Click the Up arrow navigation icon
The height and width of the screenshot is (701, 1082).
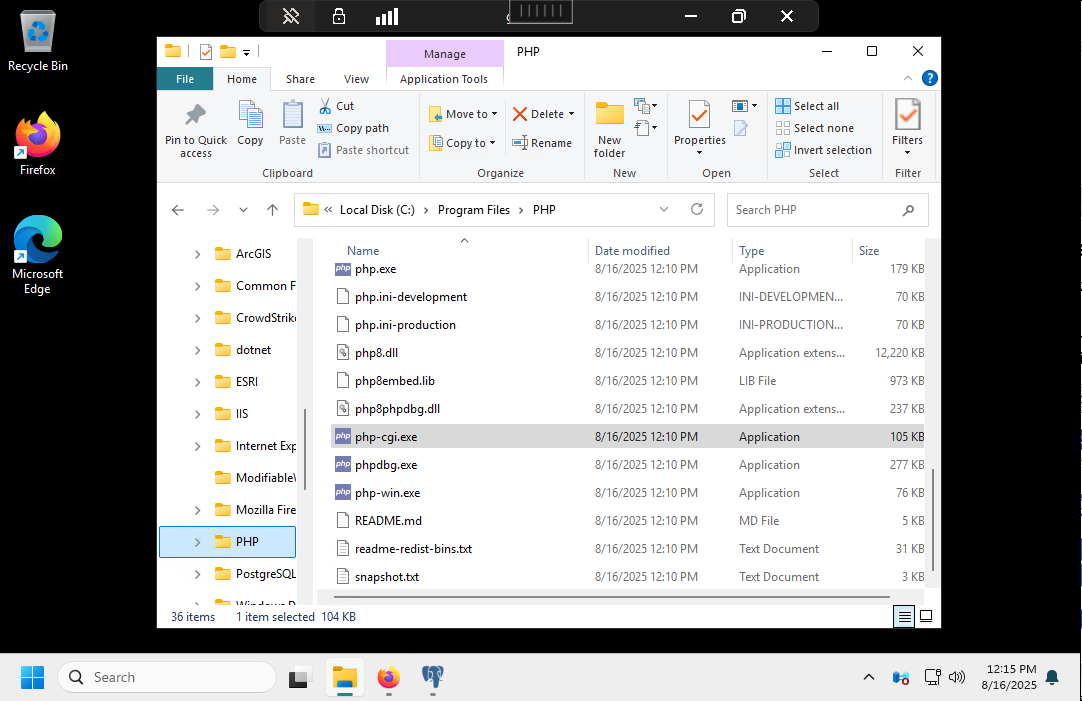(272, 210)
